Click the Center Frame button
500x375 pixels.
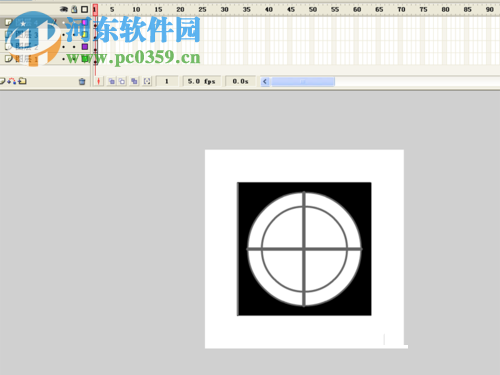[98, 81]
